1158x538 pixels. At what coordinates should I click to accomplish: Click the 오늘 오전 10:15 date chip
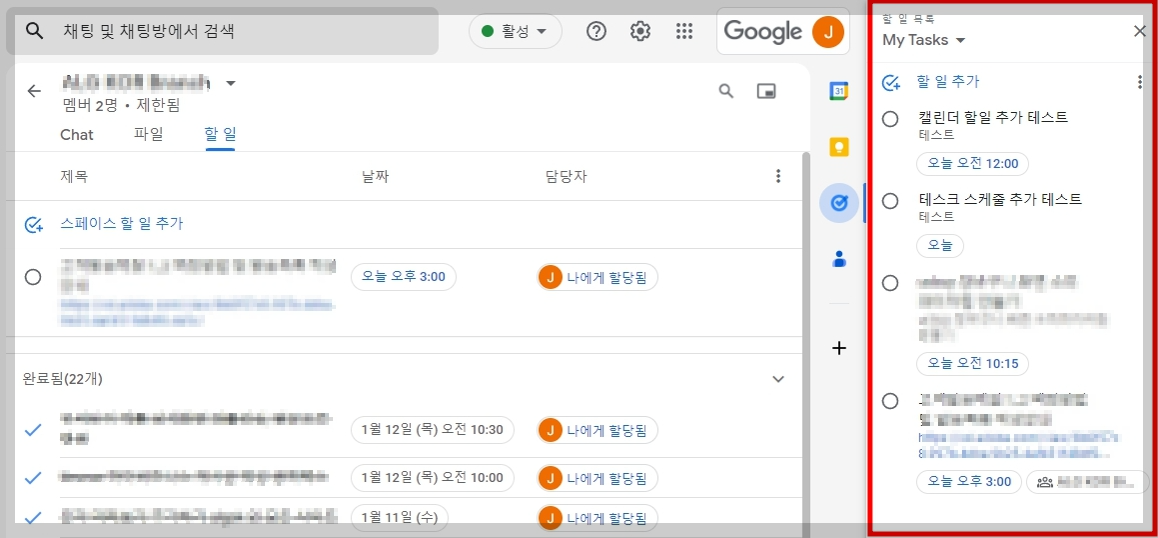(973, 364)
